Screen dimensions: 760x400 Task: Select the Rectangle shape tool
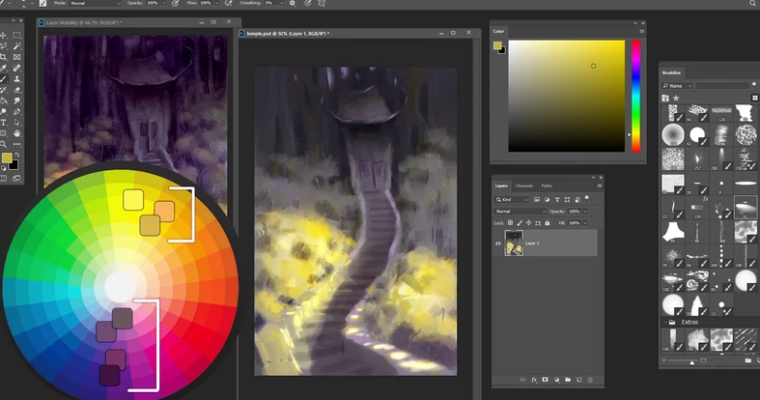[3, 133]
